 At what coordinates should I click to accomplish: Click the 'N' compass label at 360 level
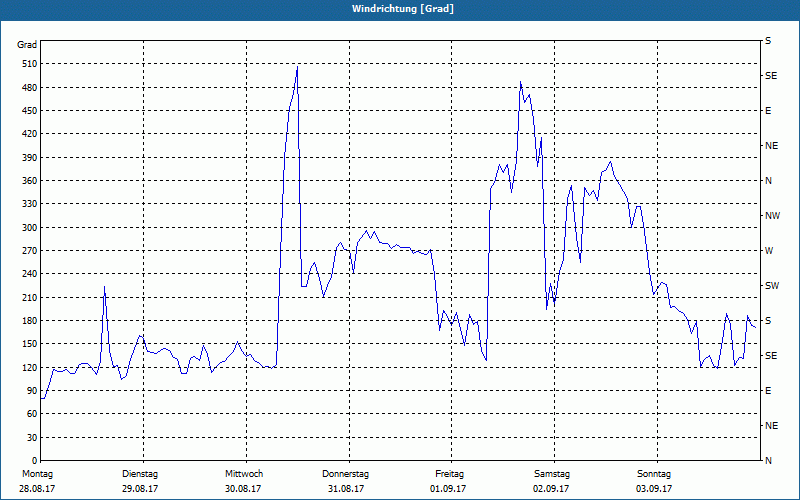pyautogui.click(x=768, y=181)
